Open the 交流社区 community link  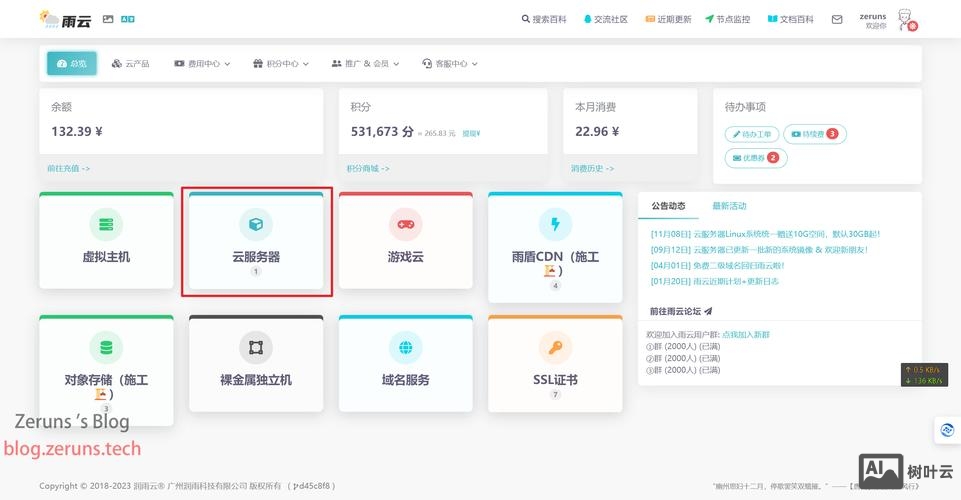tap(606, 19)
